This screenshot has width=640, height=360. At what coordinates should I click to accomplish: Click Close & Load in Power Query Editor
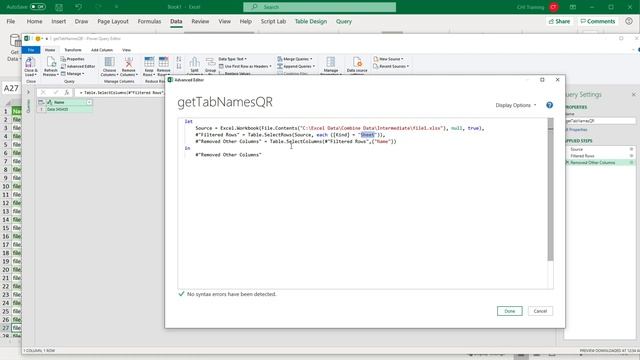pos(30,67)
